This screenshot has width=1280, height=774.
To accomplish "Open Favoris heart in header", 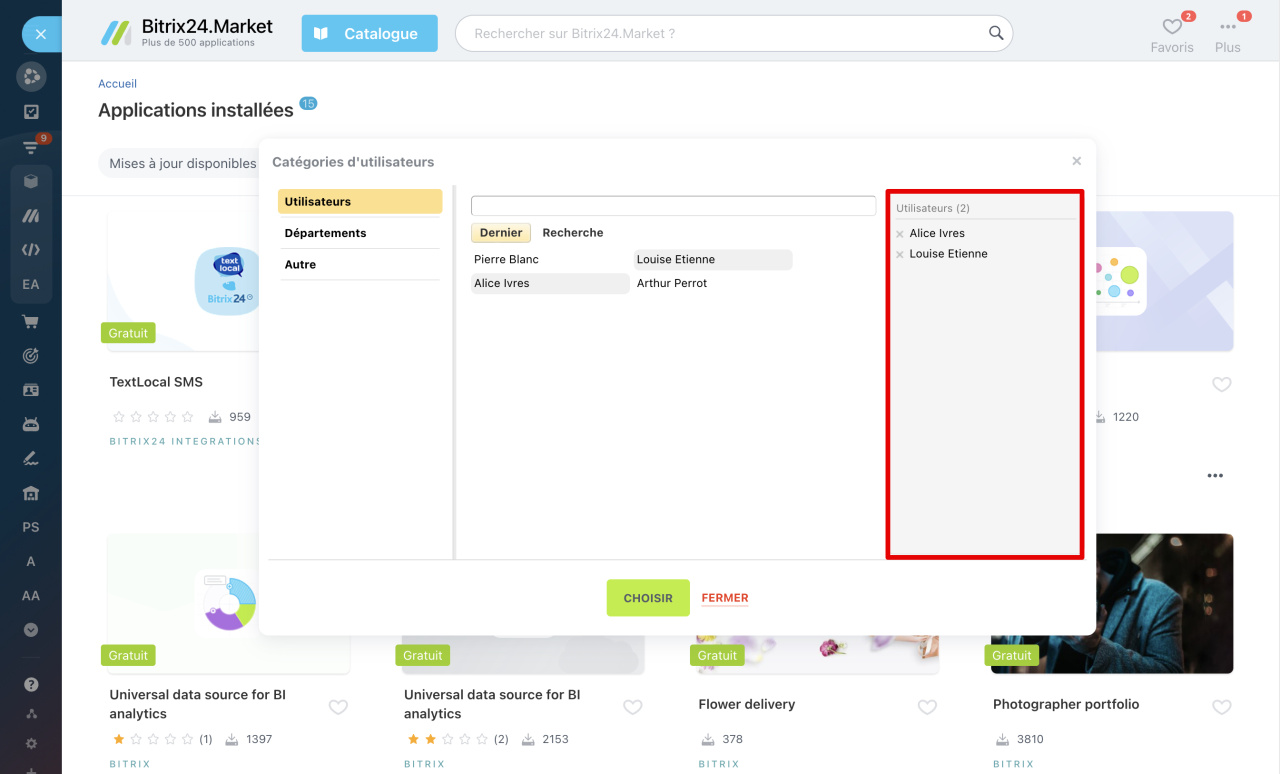I will [1172, 35].
